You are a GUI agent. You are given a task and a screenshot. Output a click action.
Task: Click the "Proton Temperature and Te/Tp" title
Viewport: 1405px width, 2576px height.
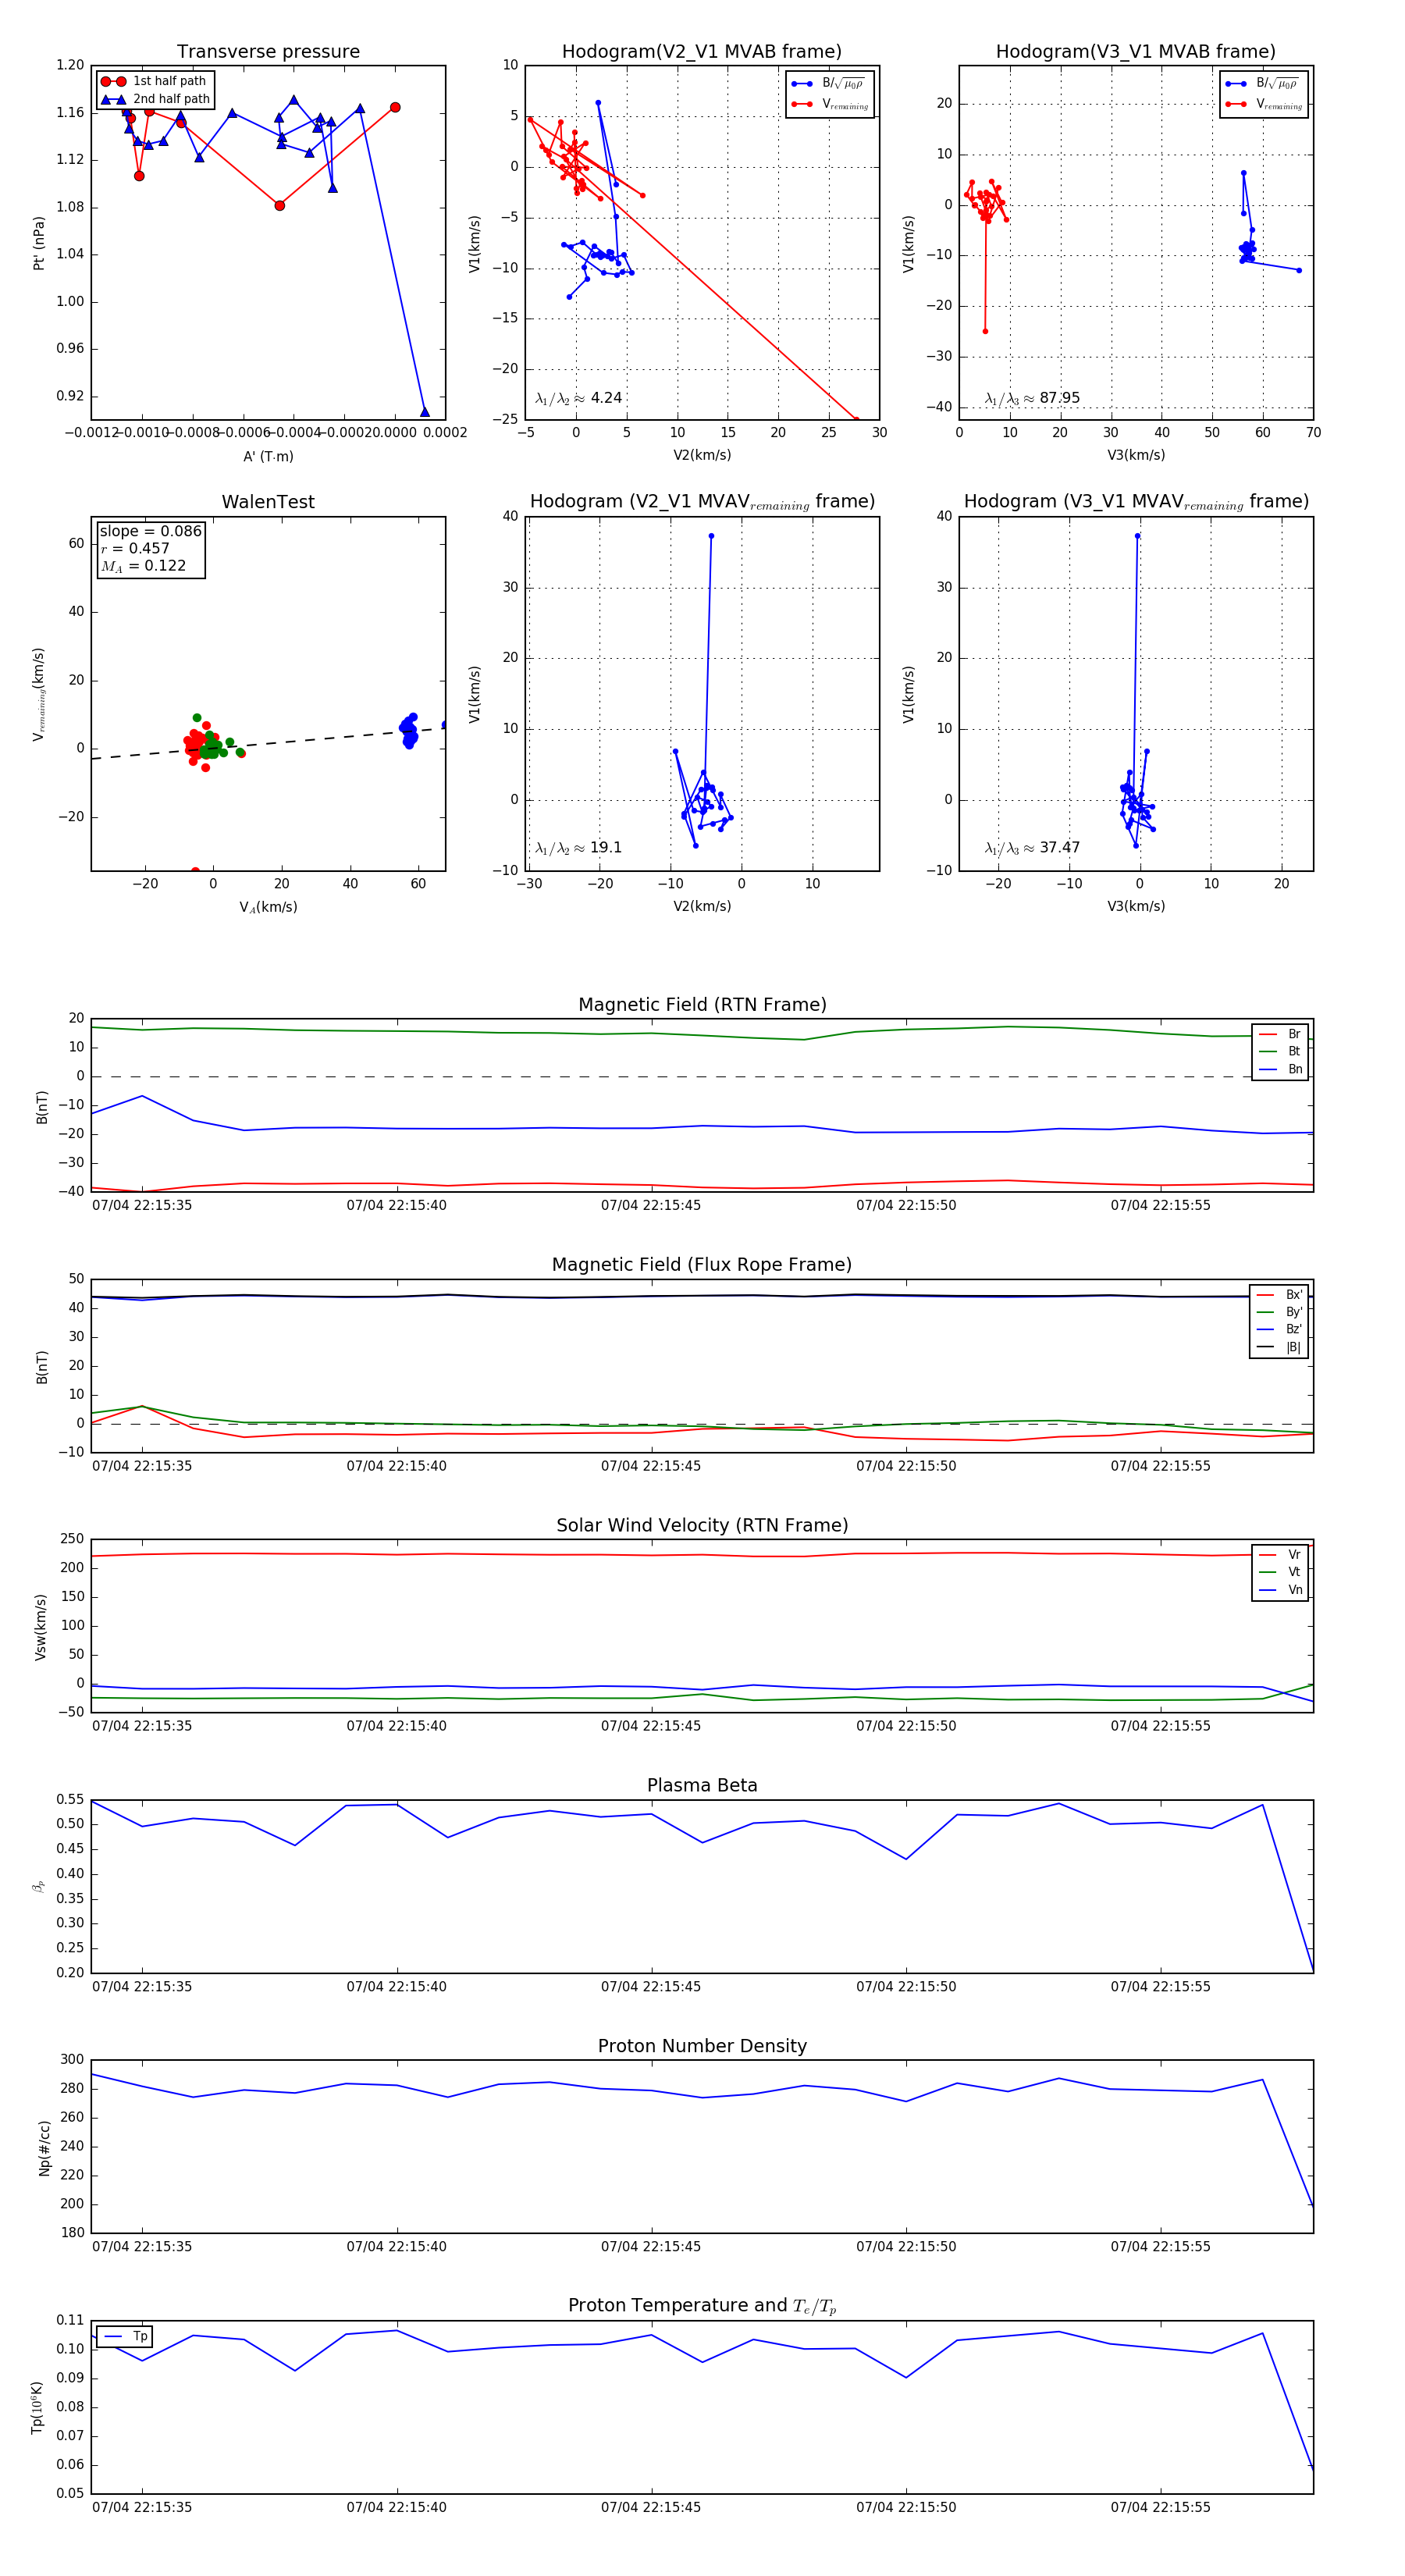(702, 2306)
